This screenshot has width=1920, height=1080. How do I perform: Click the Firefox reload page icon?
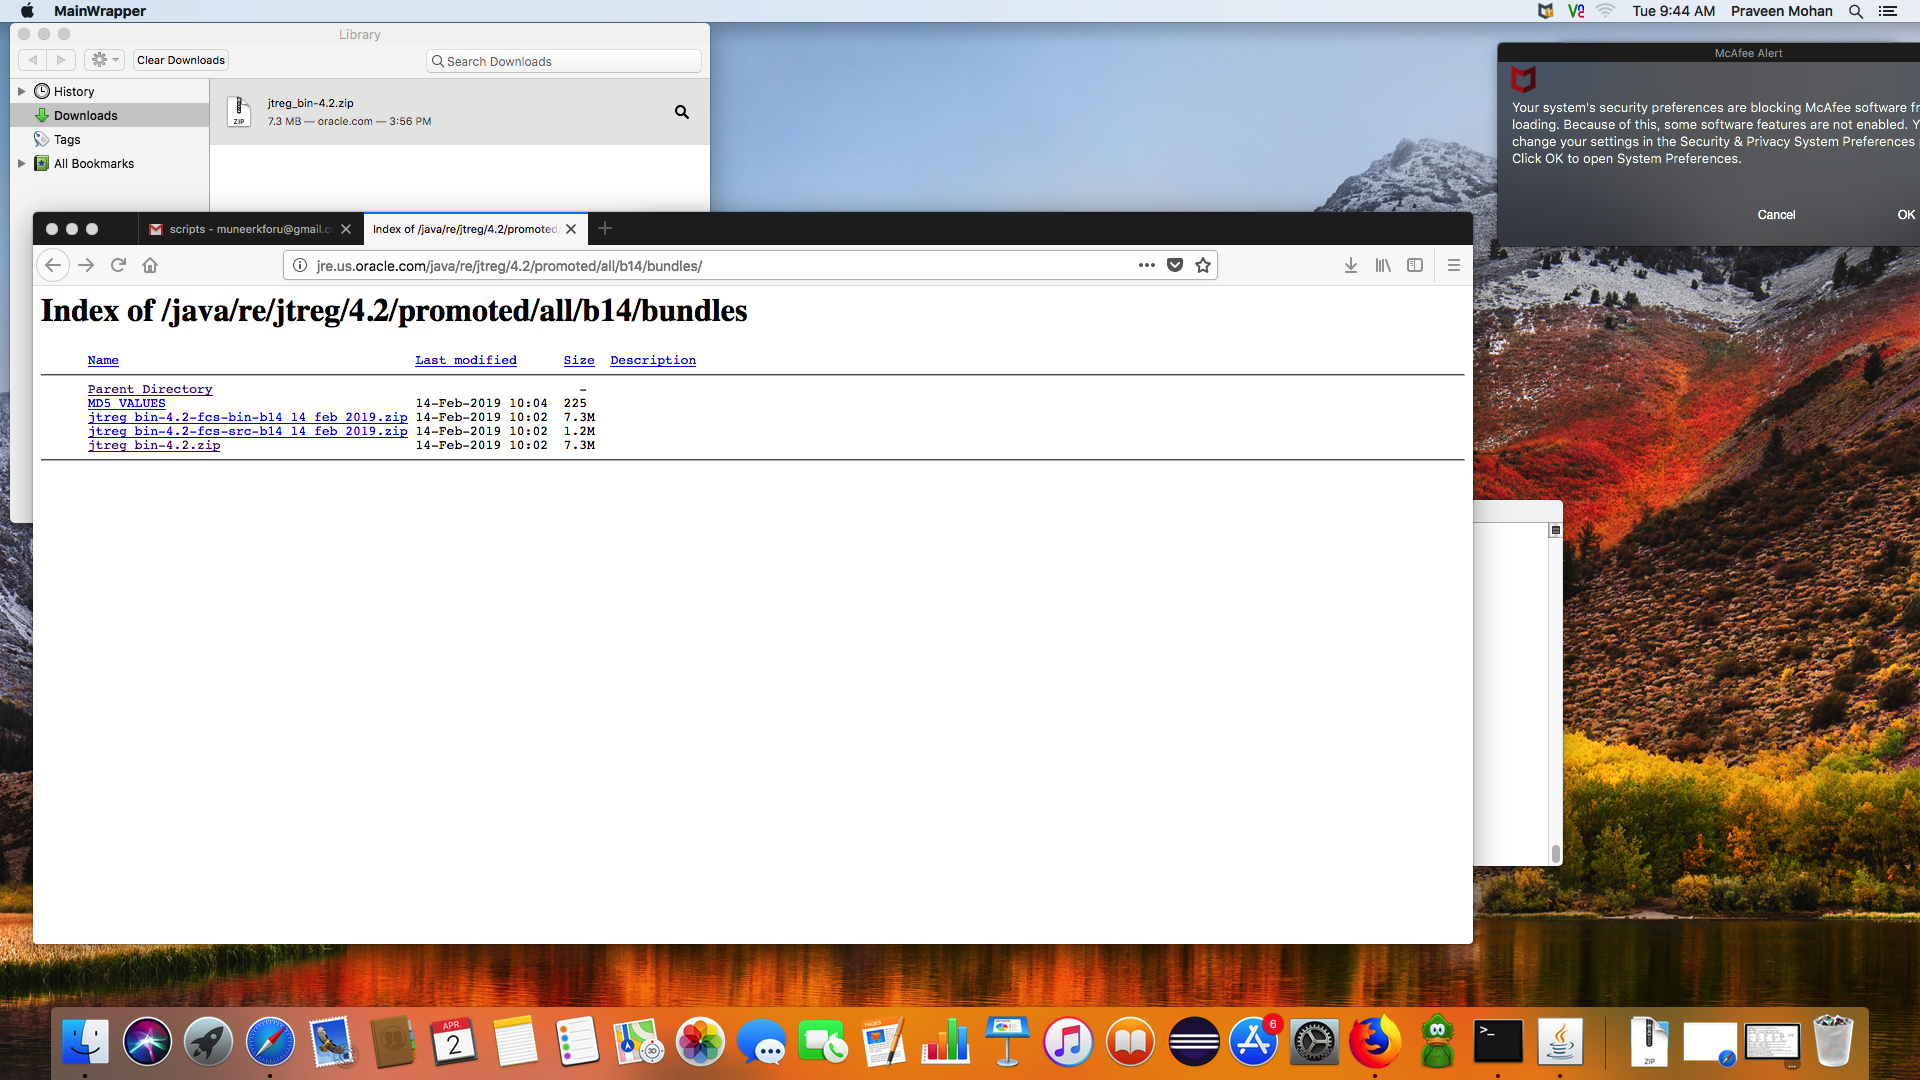coord(118,265)
